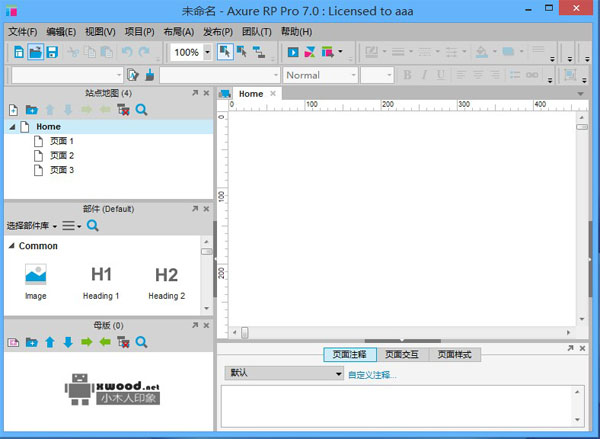Delete master in masters panel

(x=123, y=342)
